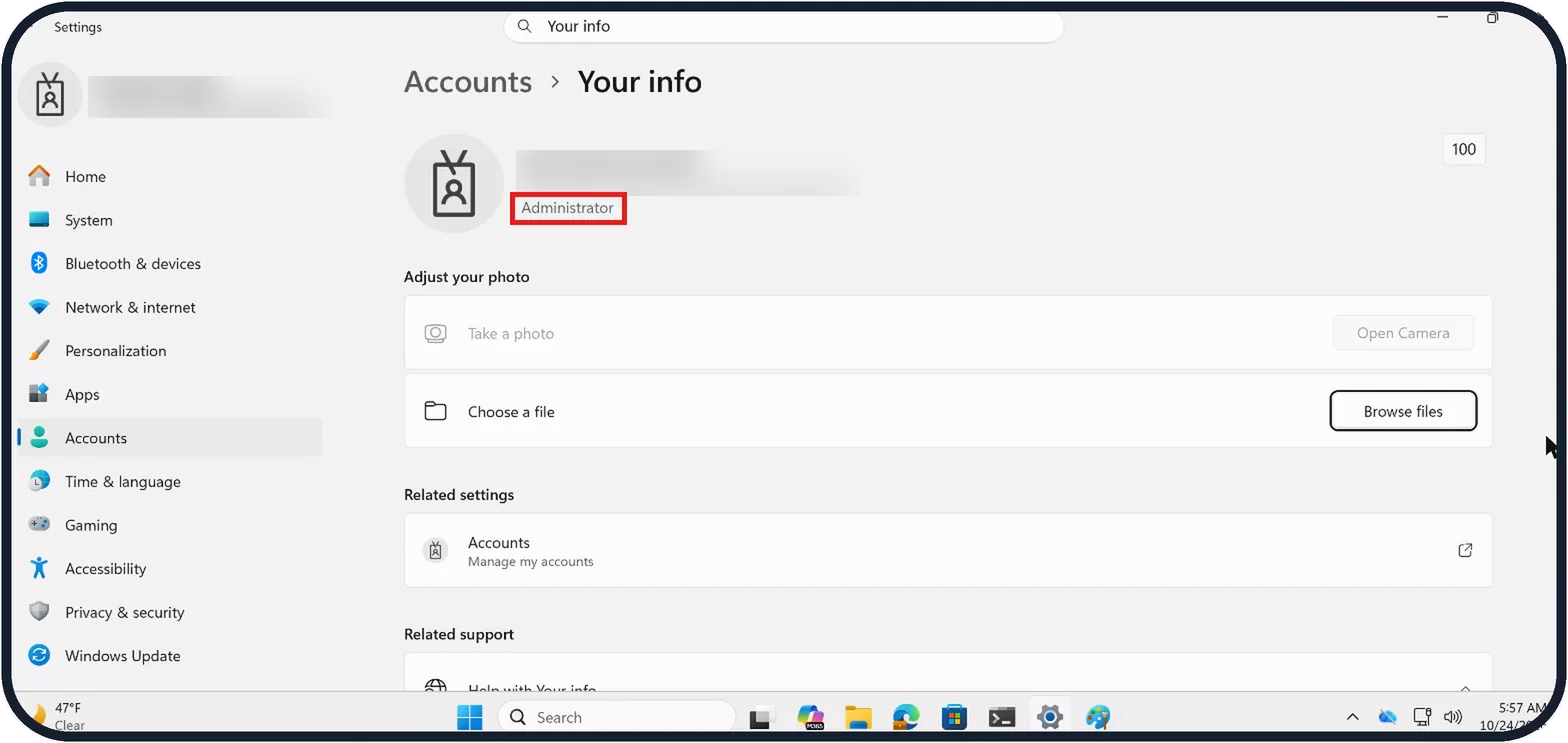
Task: Navigate to Apps settings
Action: [x=170, y=395]
